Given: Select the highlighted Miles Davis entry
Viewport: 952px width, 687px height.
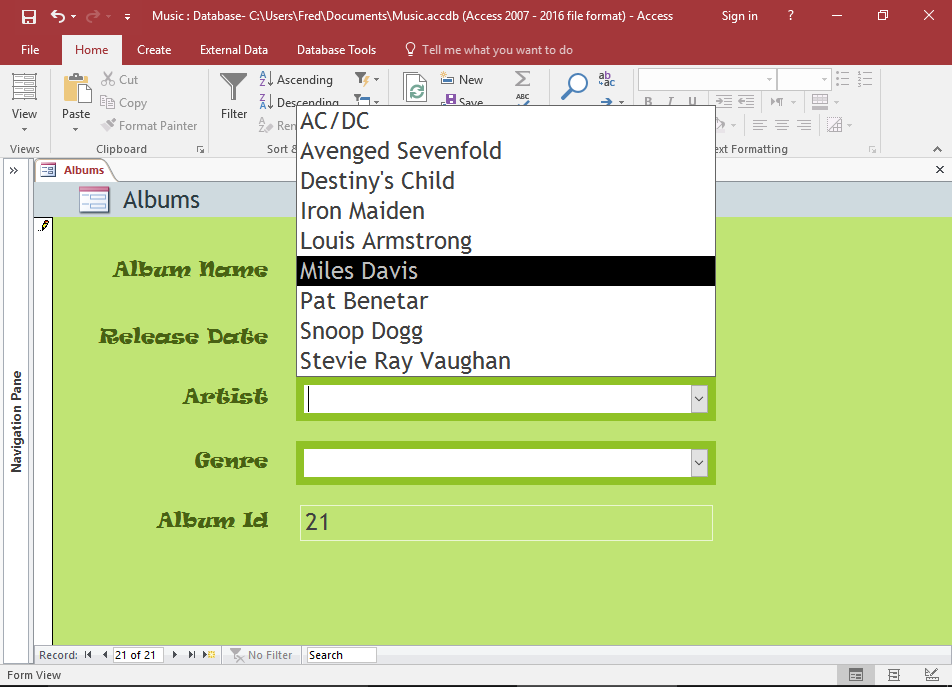Looking at the screenshot, I should (x=506, y=271).
